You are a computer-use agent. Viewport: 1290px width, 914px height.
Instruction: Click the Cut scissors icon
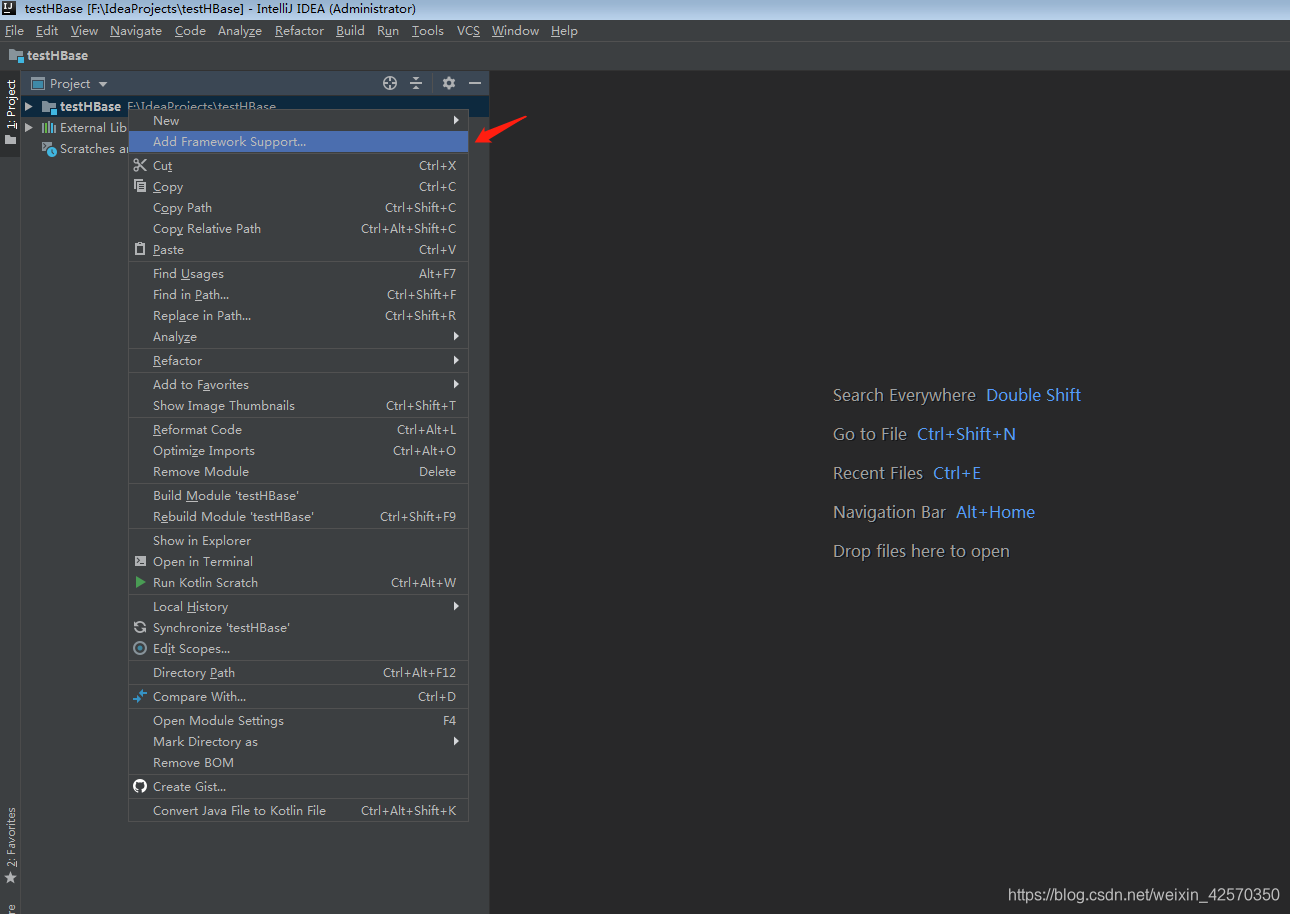pos(140,165)
